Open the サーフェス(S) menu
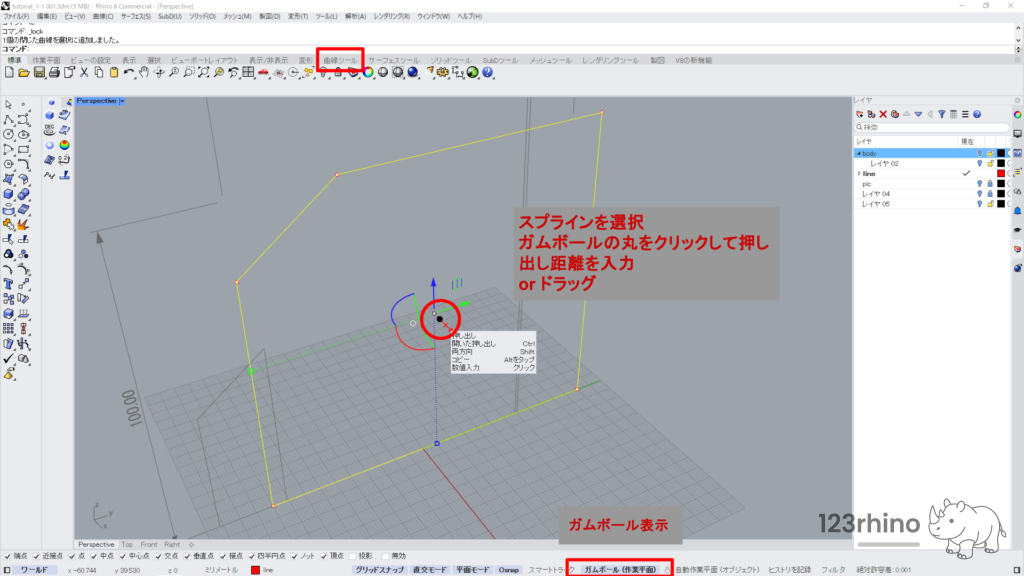 coord(136,16)
